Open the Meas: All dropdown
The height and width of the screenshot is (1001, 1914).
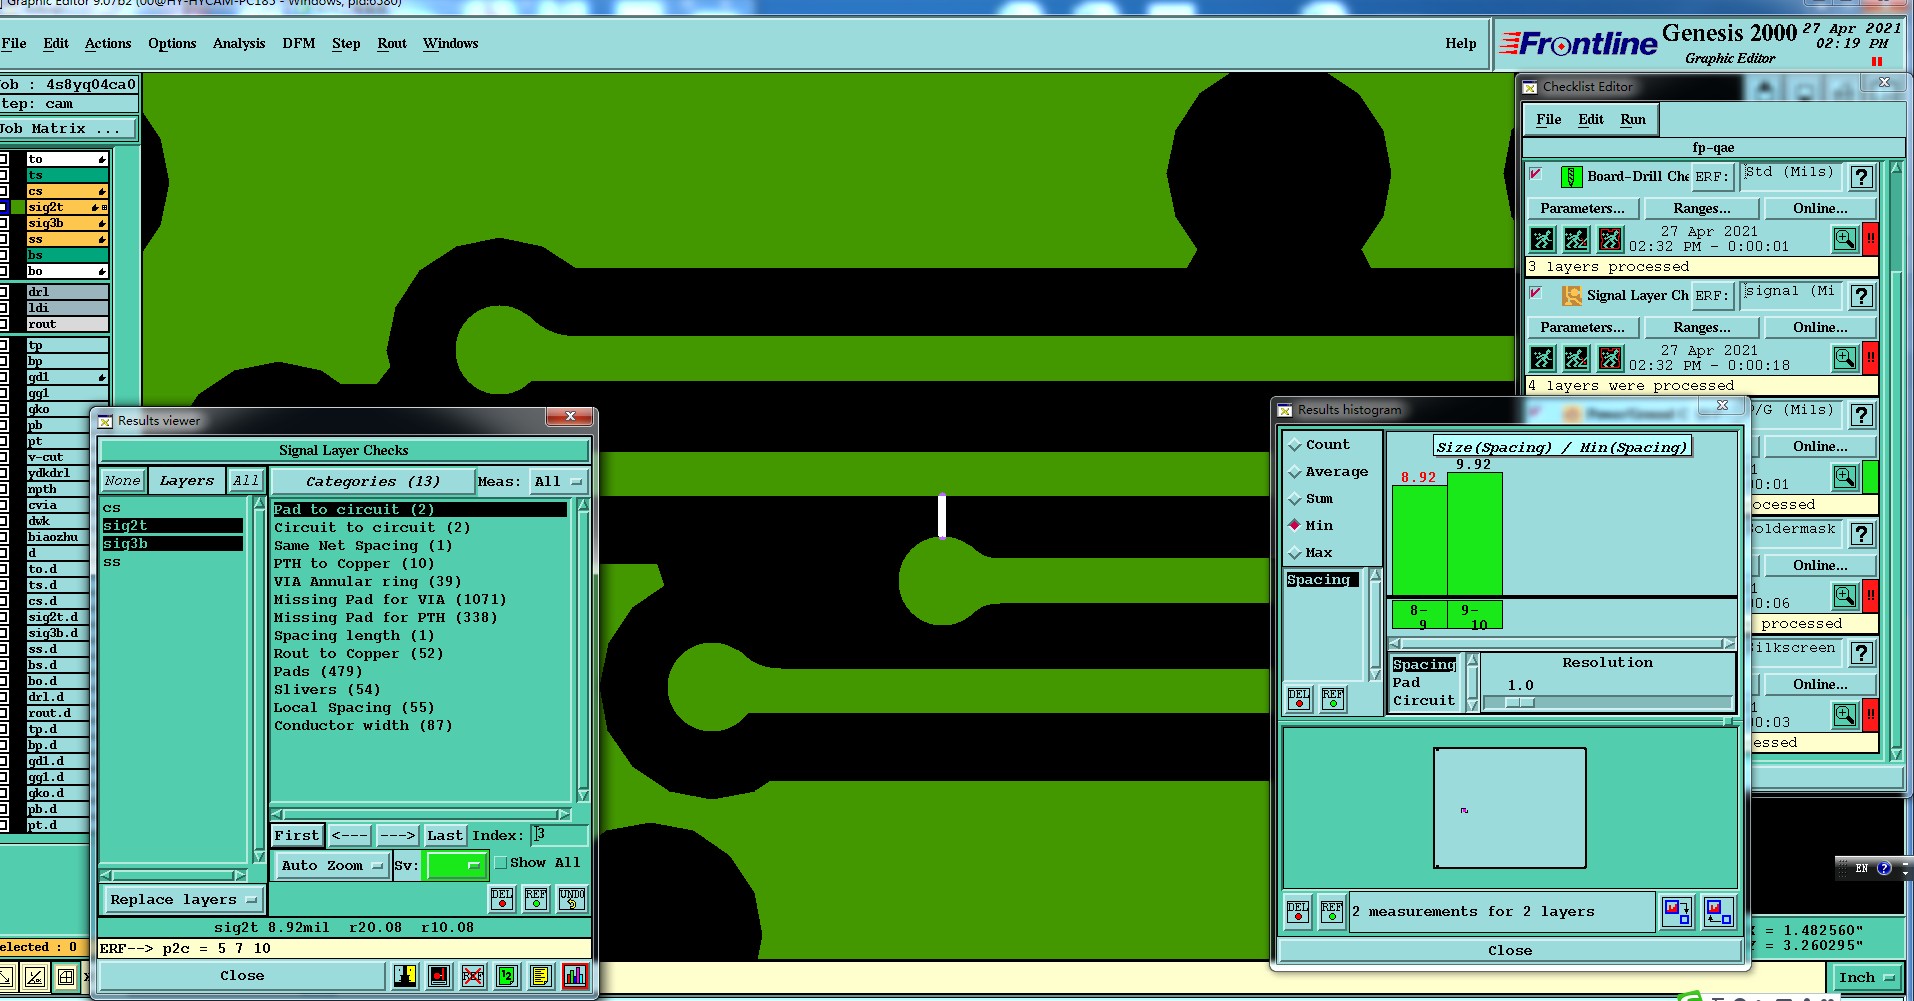[558, 481]
